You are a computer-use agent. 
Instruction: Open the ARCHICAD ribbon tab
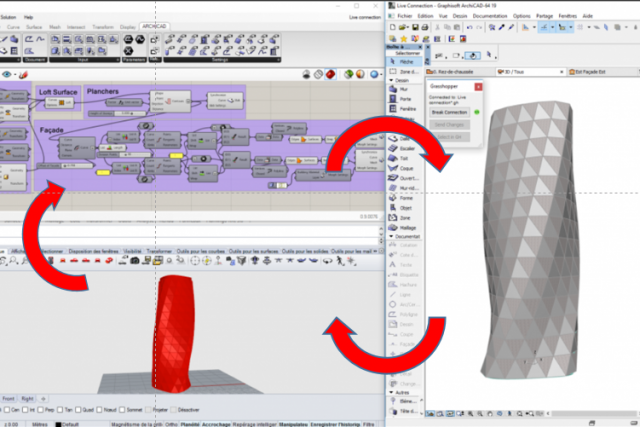pos(155,27)
